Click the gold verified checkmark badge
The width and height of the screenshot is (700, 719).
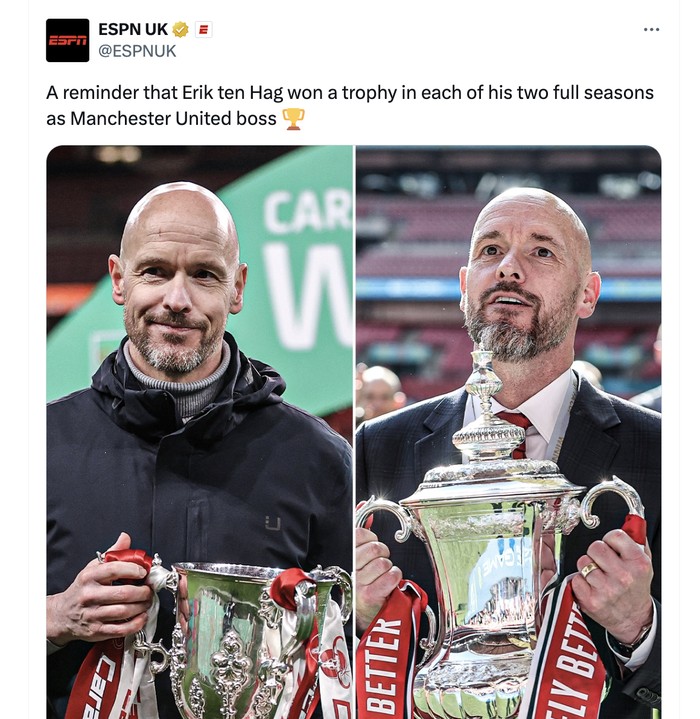coord(180,30)
